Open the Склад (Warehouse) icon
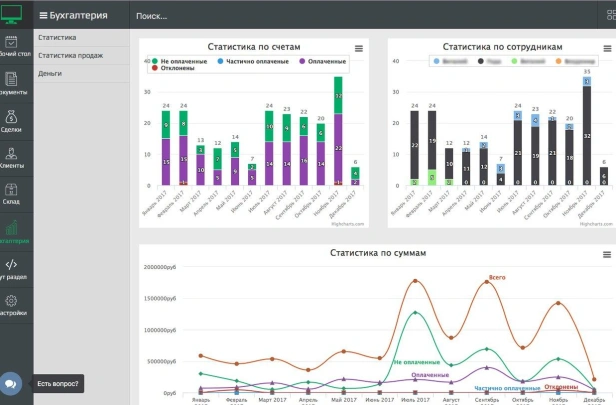This screenshot has width=616, height=405. click(11, 192)
